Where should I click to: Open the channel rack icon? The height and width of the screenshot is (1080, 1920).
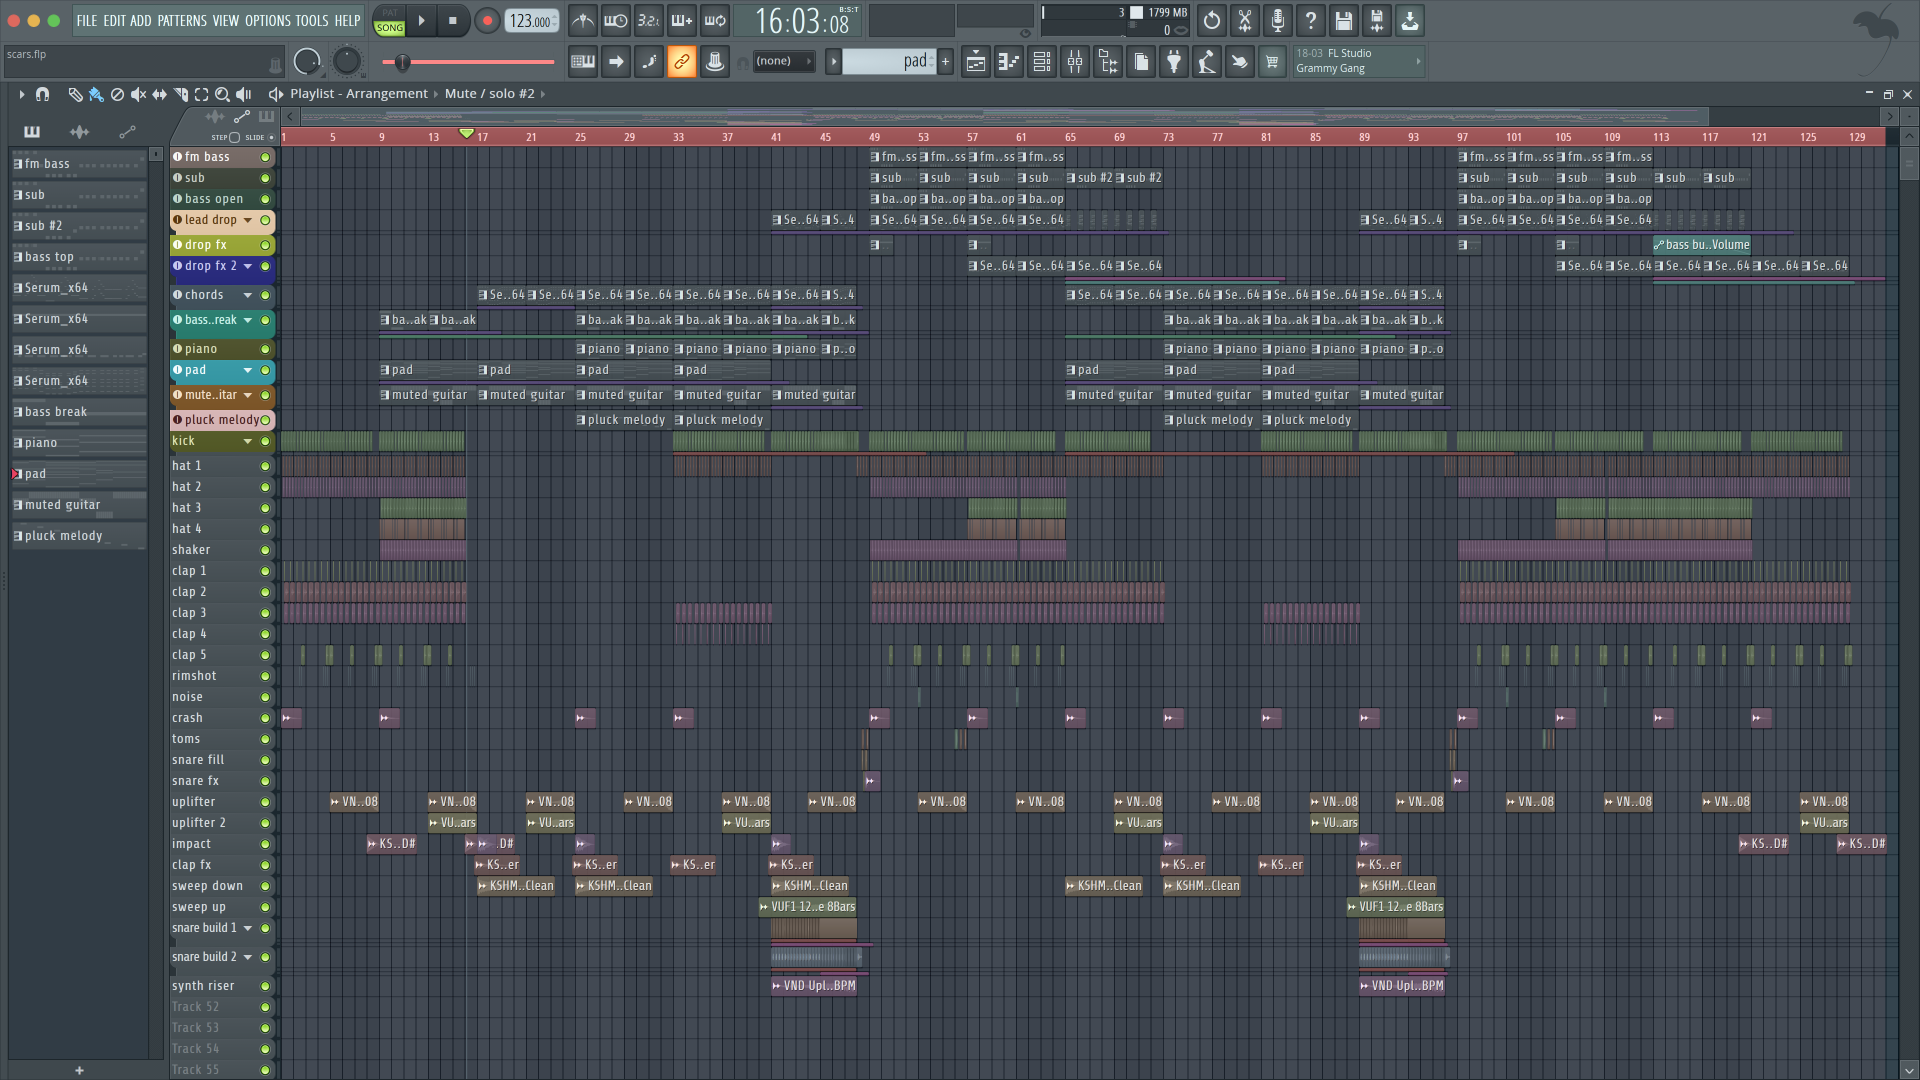tap(1041, 62)
